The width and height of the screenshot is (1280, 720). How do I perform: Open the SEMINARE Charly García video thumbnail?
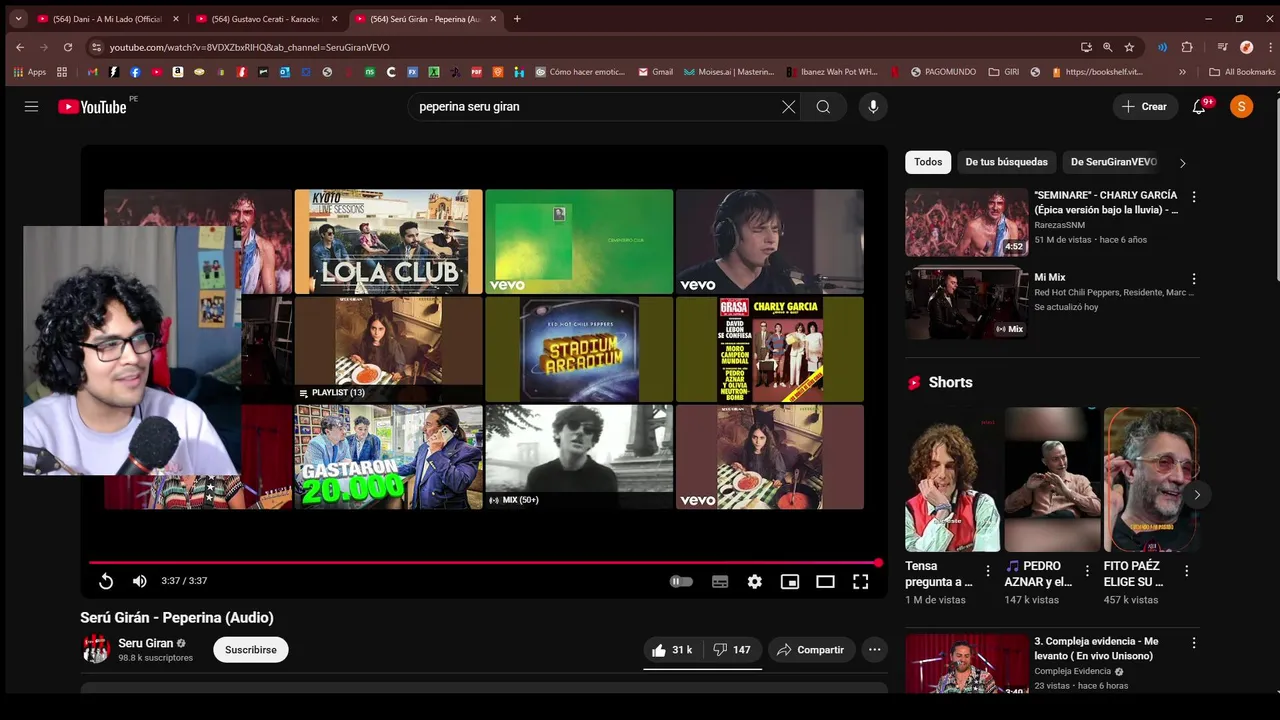click(x=967, y=222)
